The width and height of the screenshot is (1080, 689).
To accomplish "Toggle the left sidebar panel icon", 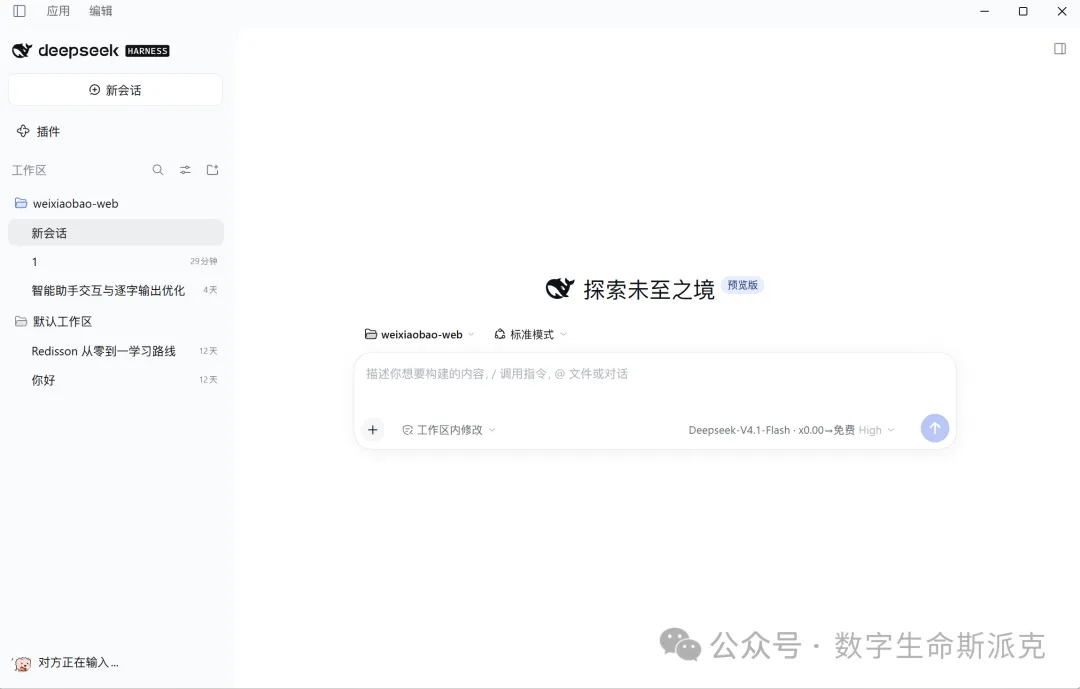I will coord(19,11).
